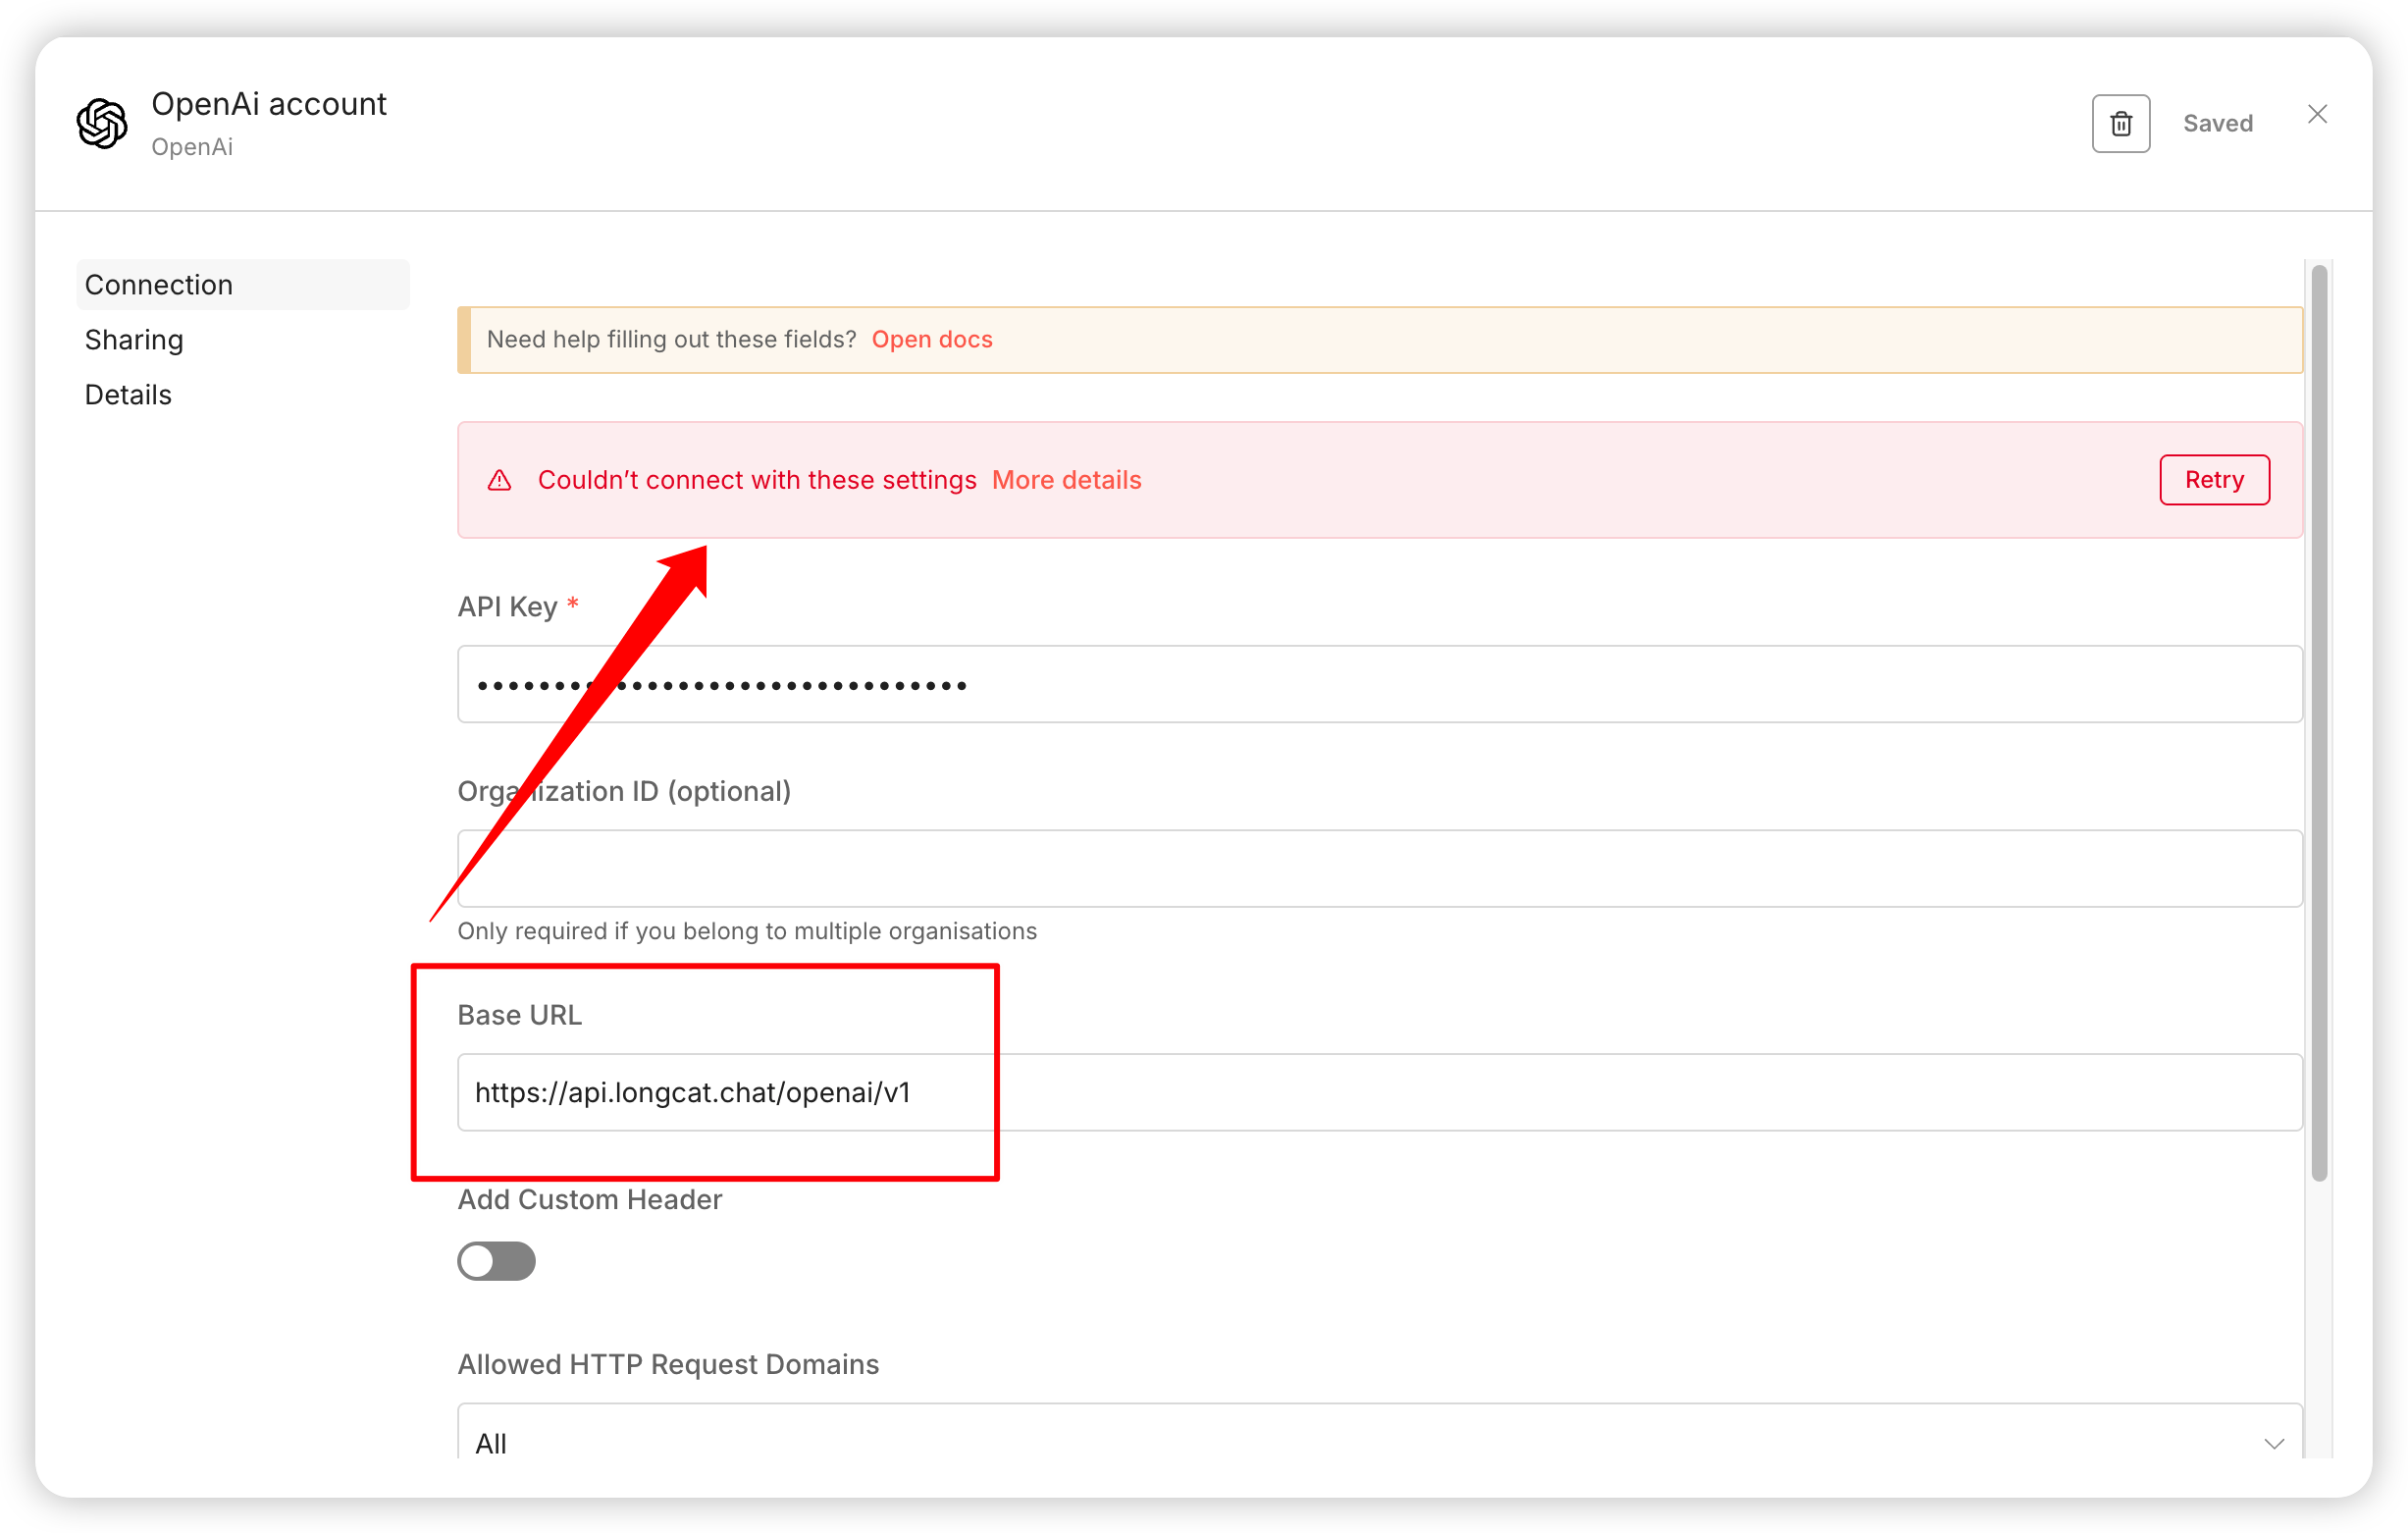Click the OpenAi account title text
Image resolution: width=2408 pixels, height=1533 pixels.
pos(268,104)
